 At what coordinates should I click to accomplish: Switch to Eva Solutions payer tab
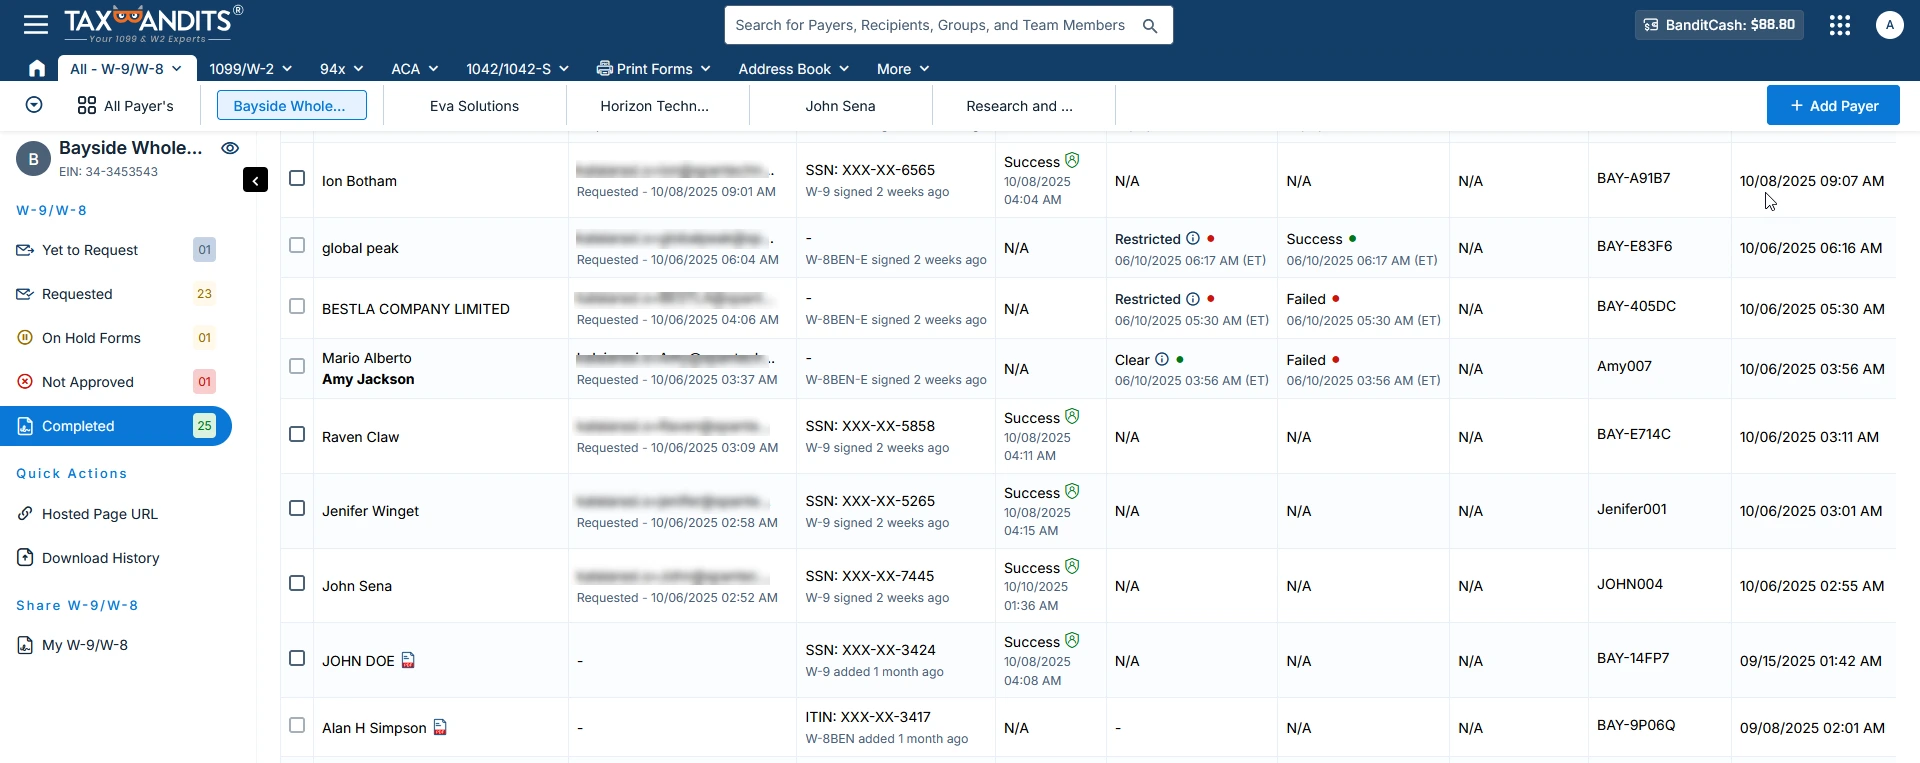[474, 106]
